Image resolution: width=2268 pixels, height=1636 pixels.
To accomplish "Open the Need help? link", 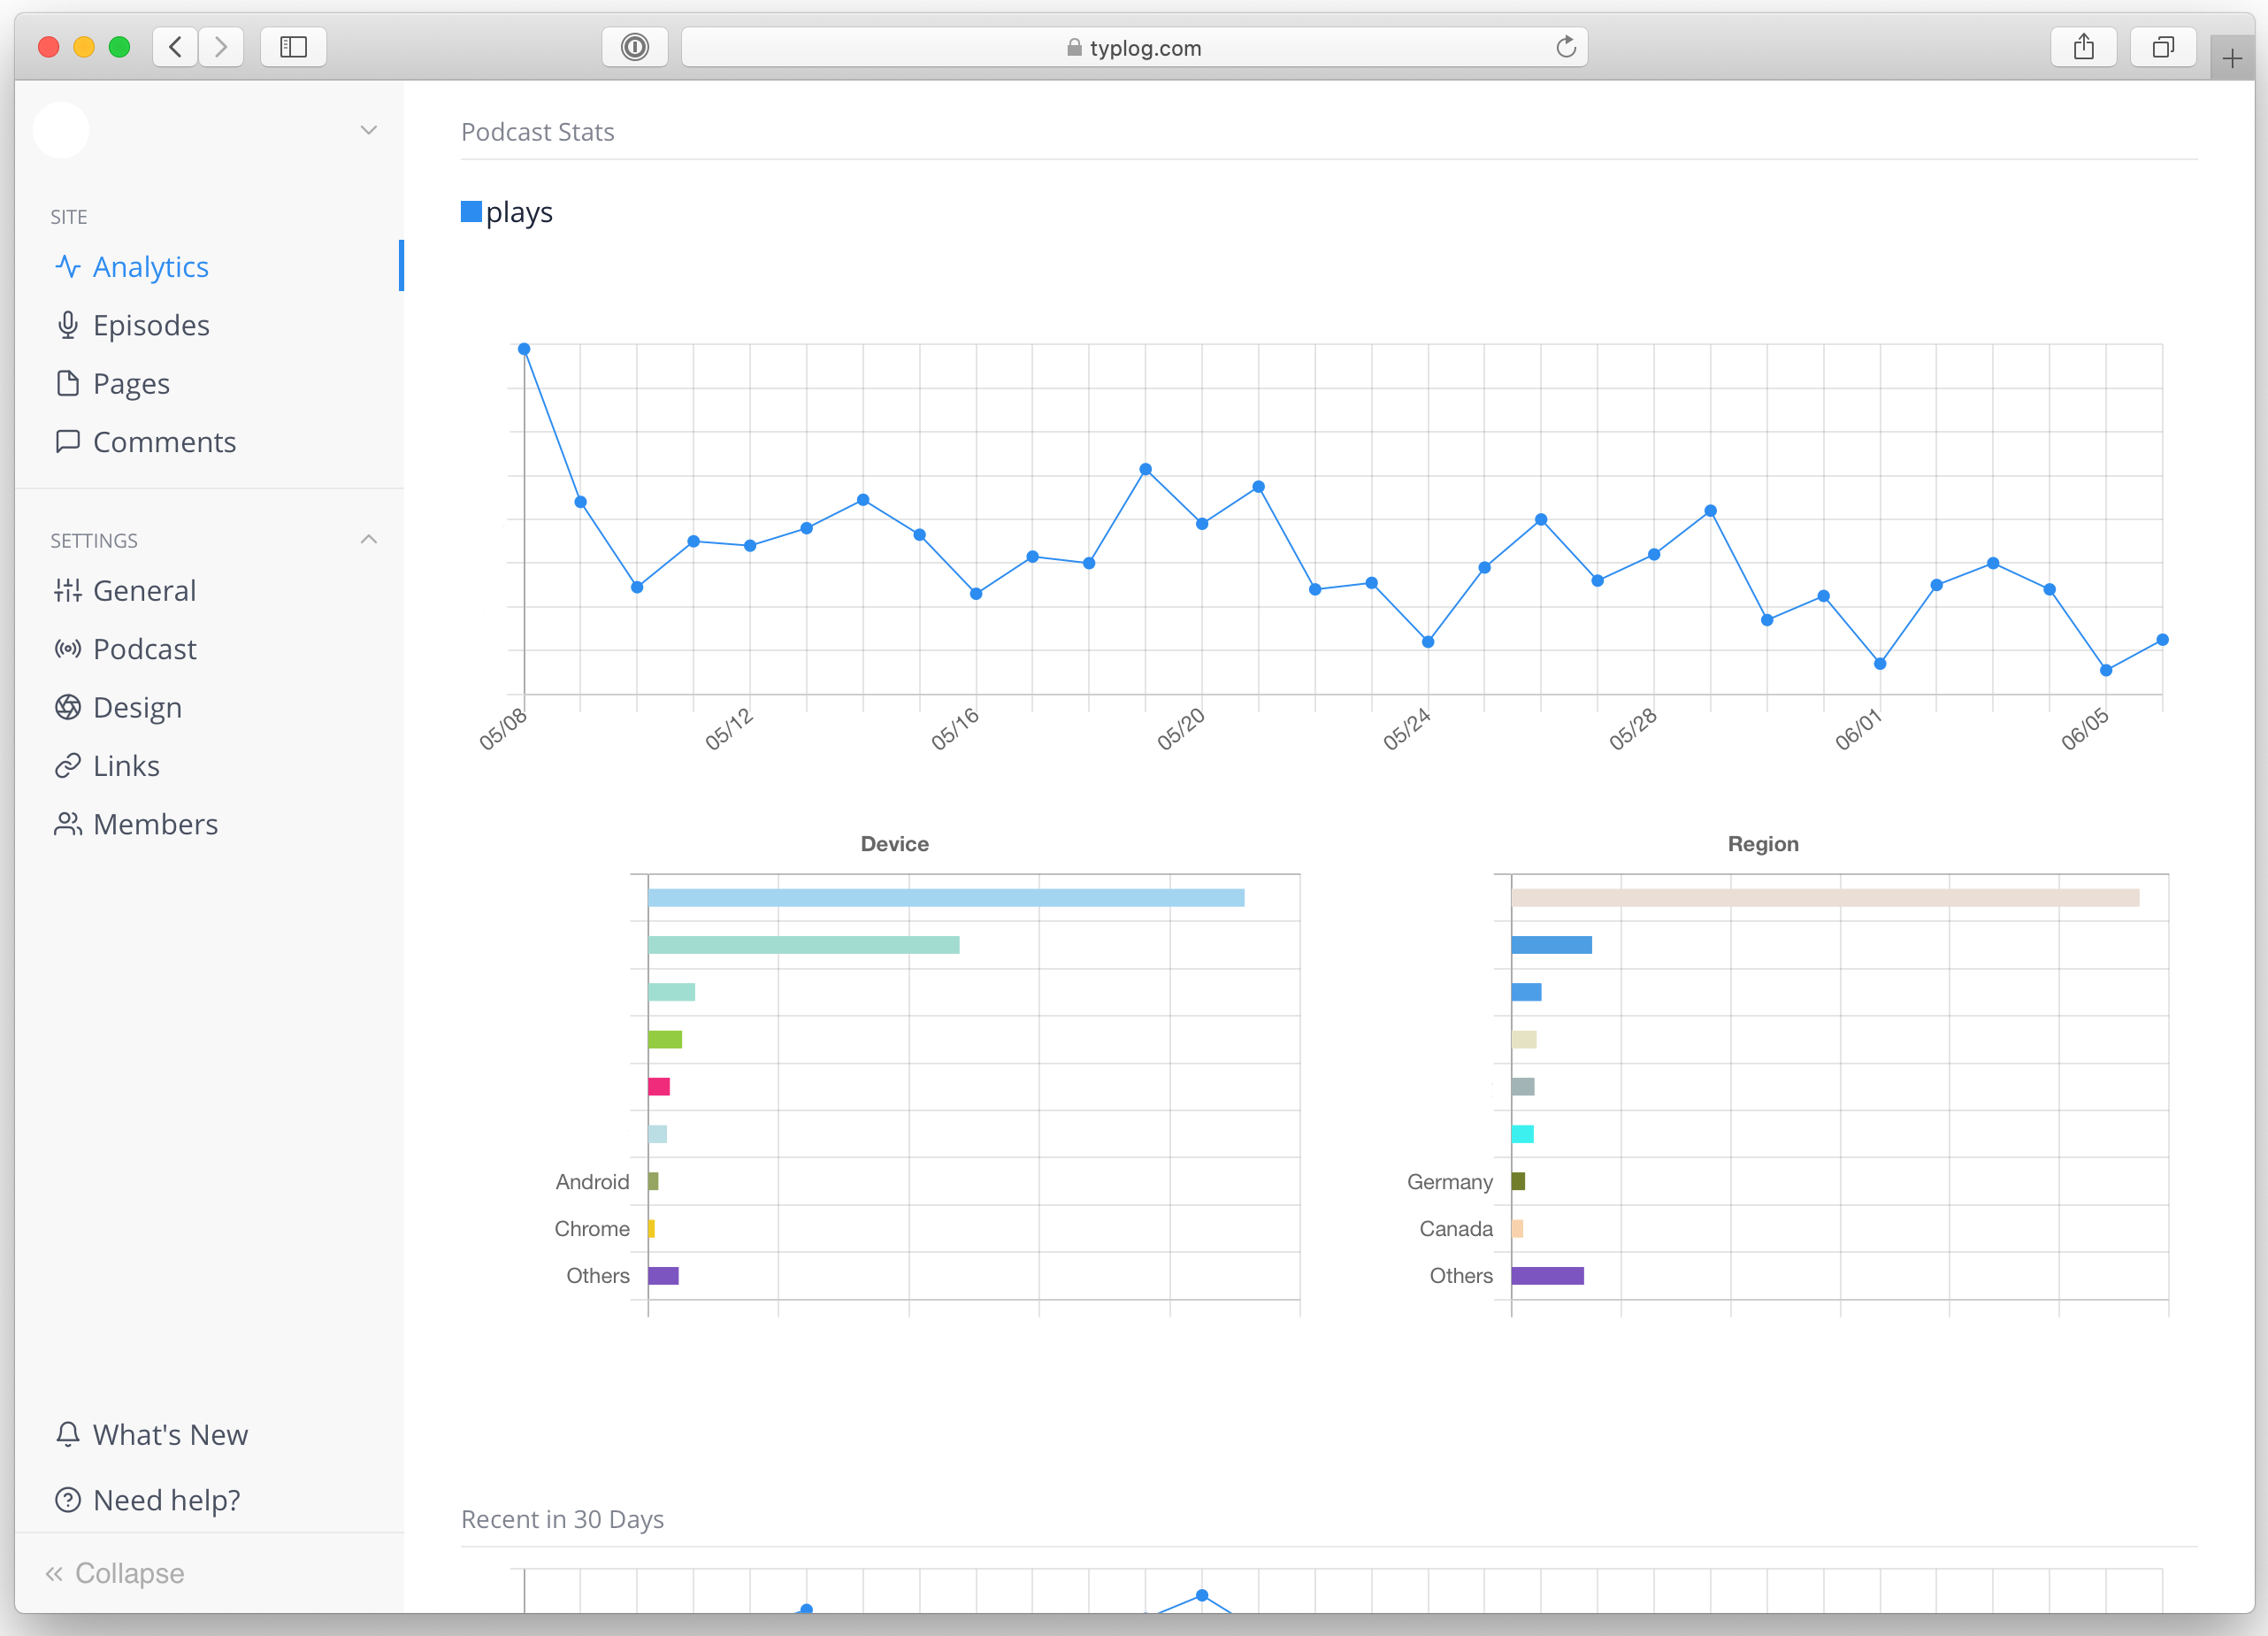I will click(209, 1500).
